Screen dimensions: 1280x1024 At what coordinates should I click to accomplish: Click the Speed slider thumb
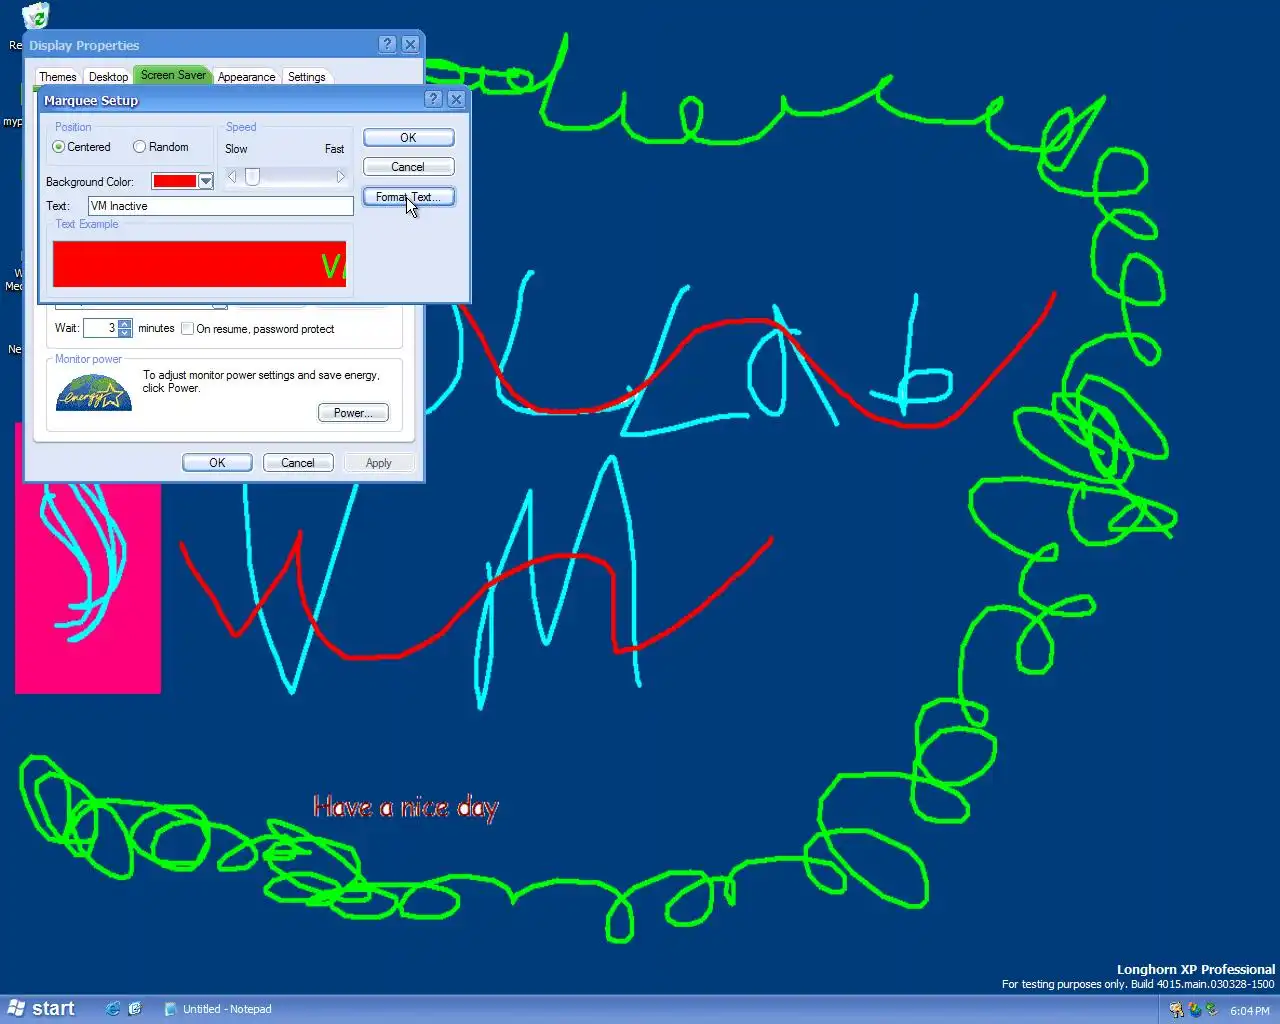pyautogui.click(x=252, y=177)
